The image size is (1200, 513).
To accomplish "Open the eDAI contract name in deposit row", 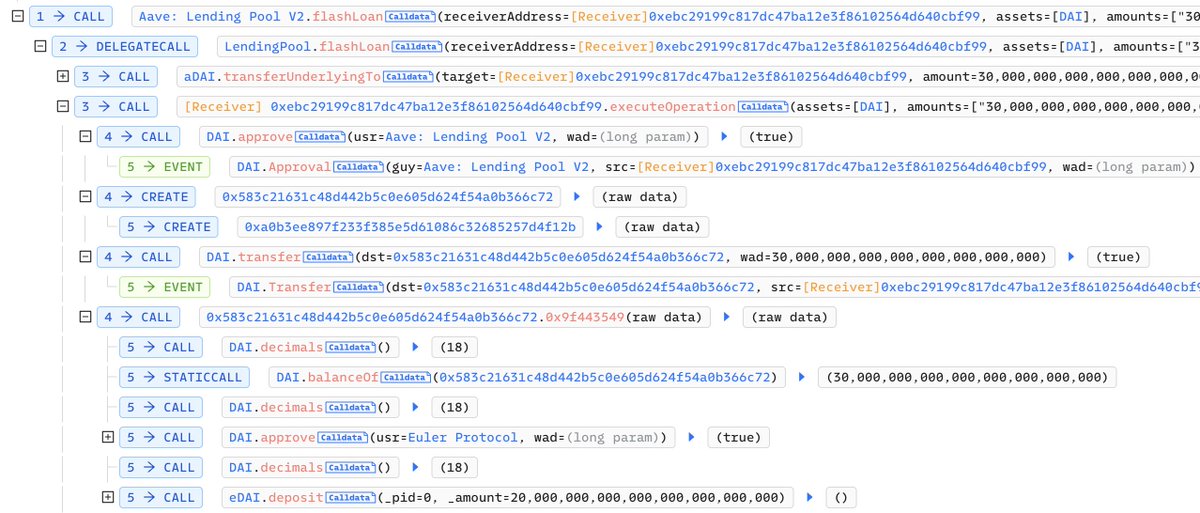I will [x=246, y=497].
